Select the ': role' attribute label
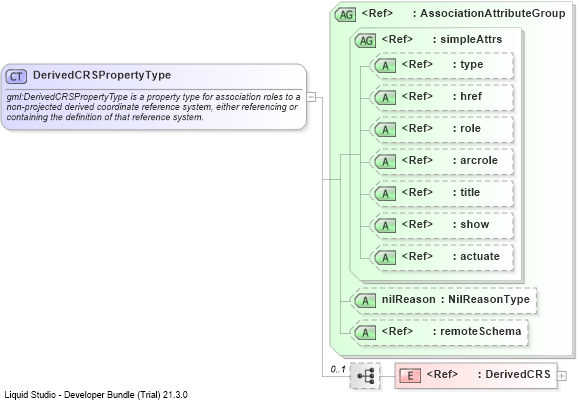The width and height of the screenshot is (579, 400). click(x=467, y=129)
